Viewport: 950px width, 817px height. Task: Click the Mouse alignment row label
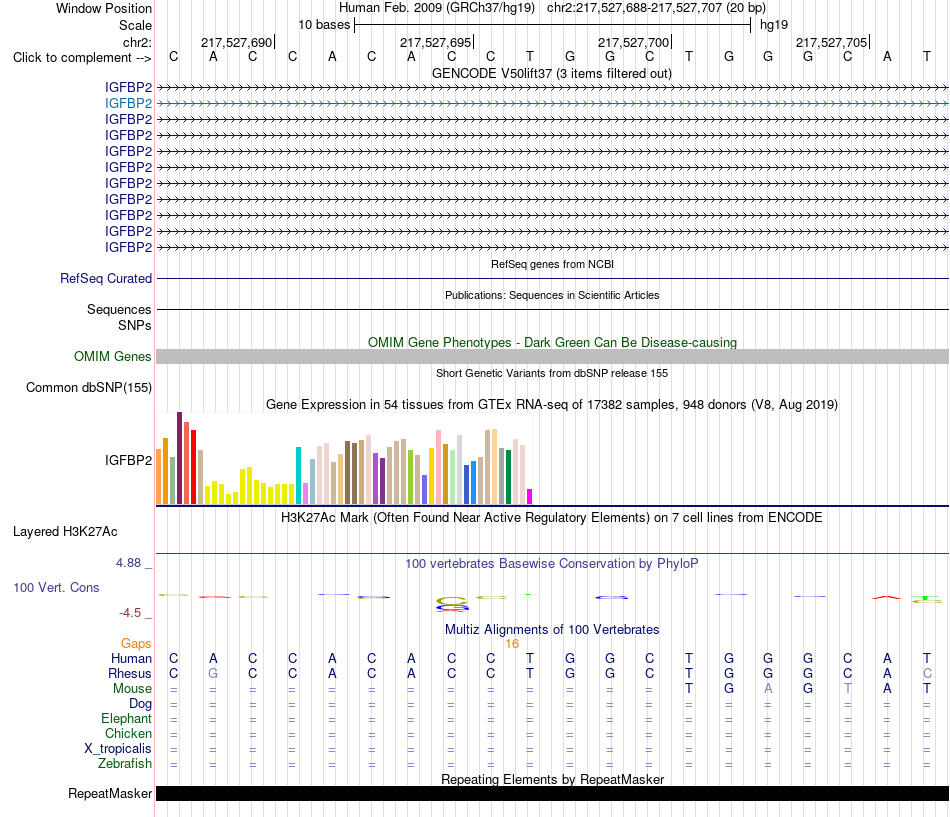pos(132,689)
